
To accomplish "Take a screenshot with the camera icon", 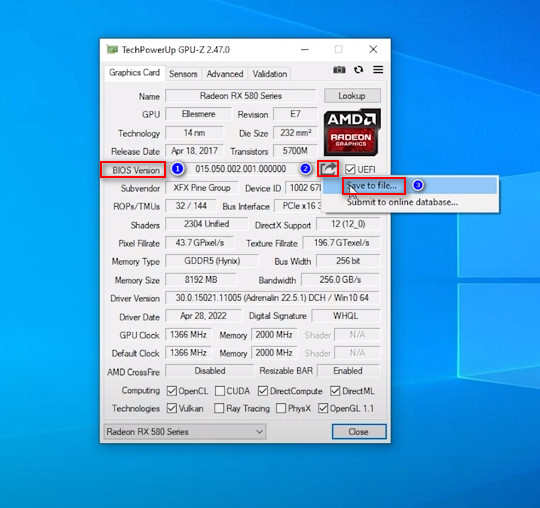I will (339, 70).
